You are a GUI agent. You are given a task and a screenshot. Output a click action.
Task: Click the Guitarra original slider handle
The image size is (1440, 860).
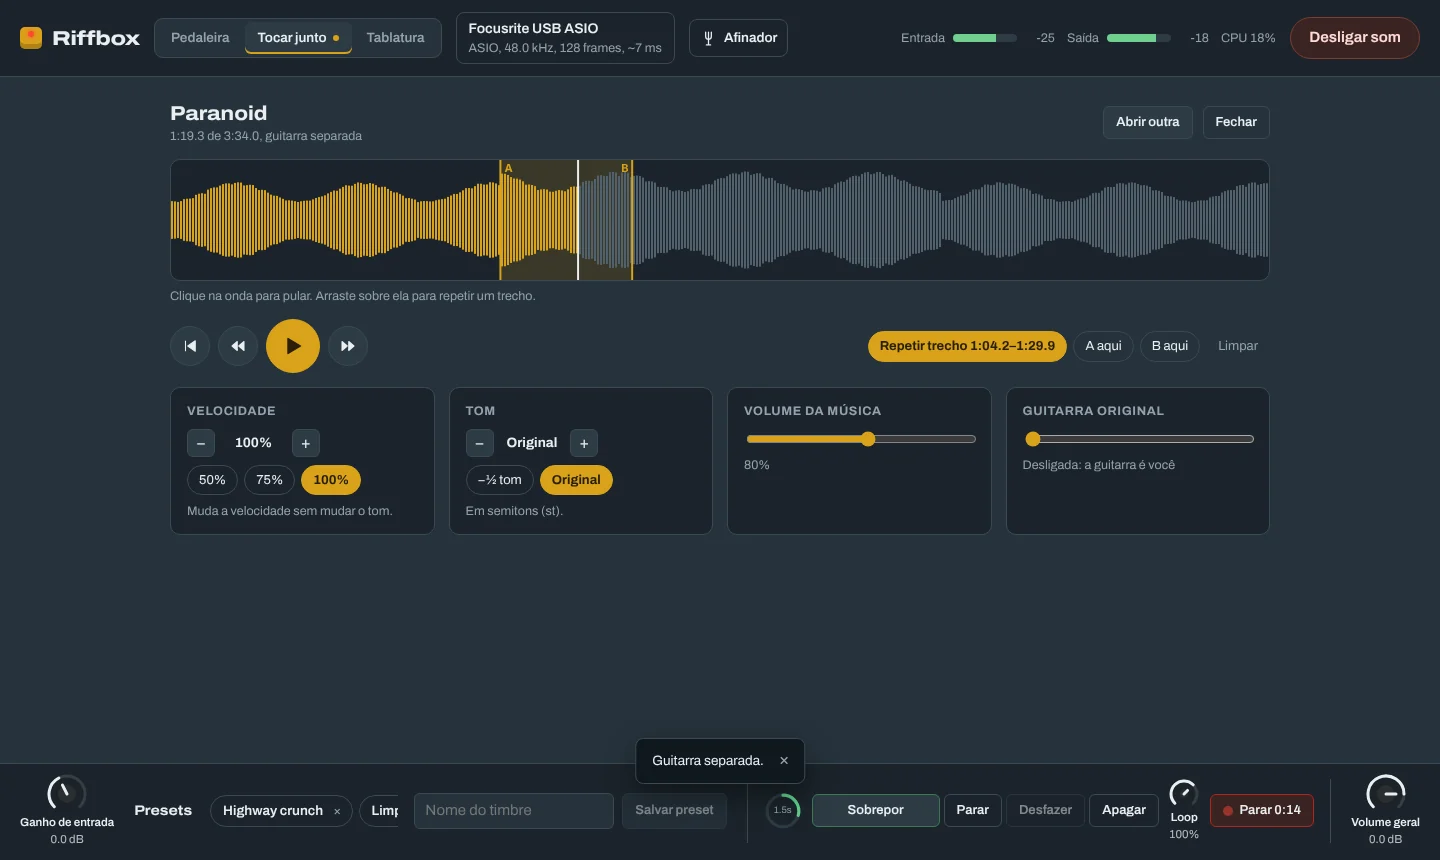[1033, 439]
